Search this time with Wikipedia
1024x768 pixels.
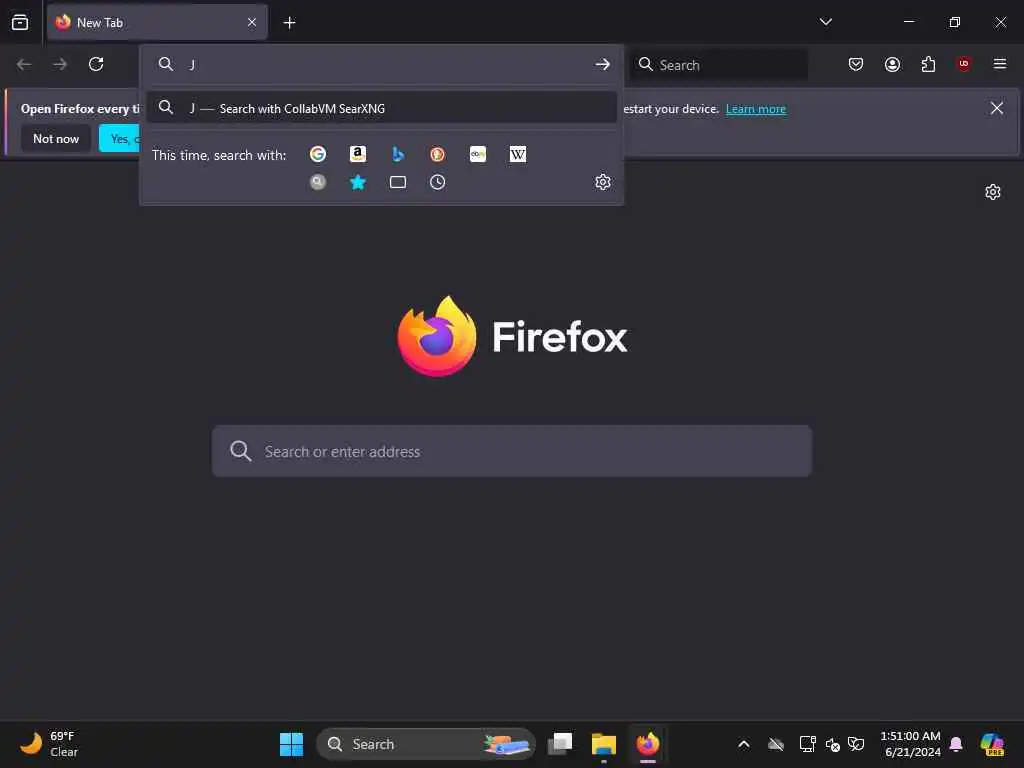(518, 154)
